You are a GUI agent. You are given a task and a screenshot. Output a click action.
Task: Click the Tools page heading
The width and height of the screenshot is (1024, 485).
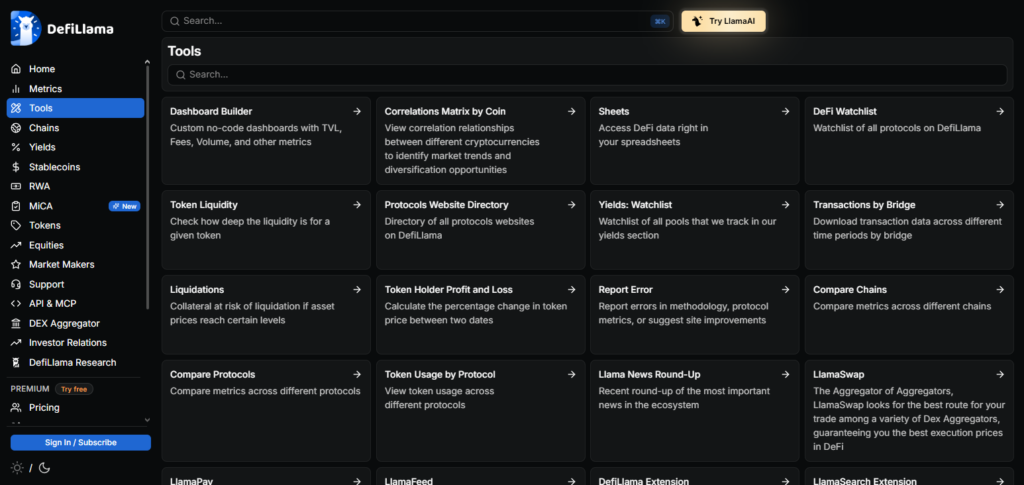[184, 52]
